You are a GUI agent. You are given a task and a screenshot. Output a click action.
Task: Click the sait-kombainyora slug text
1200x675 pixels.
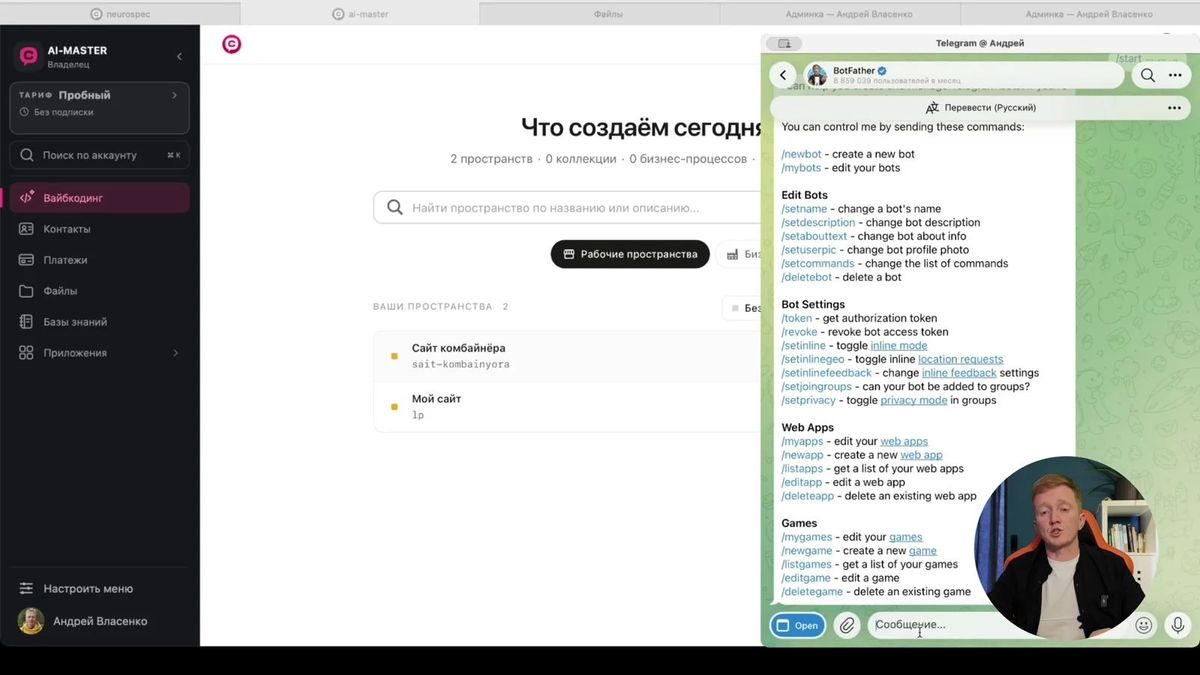461,365
